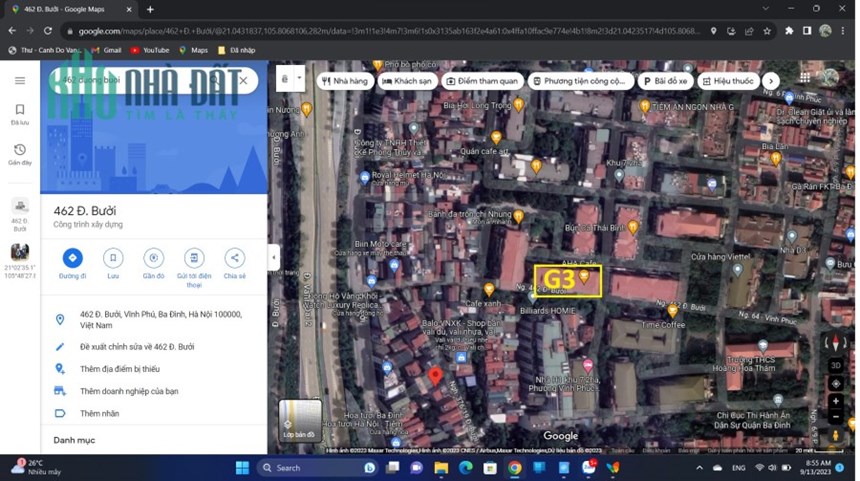Click the show my location button

click(835, 383)
